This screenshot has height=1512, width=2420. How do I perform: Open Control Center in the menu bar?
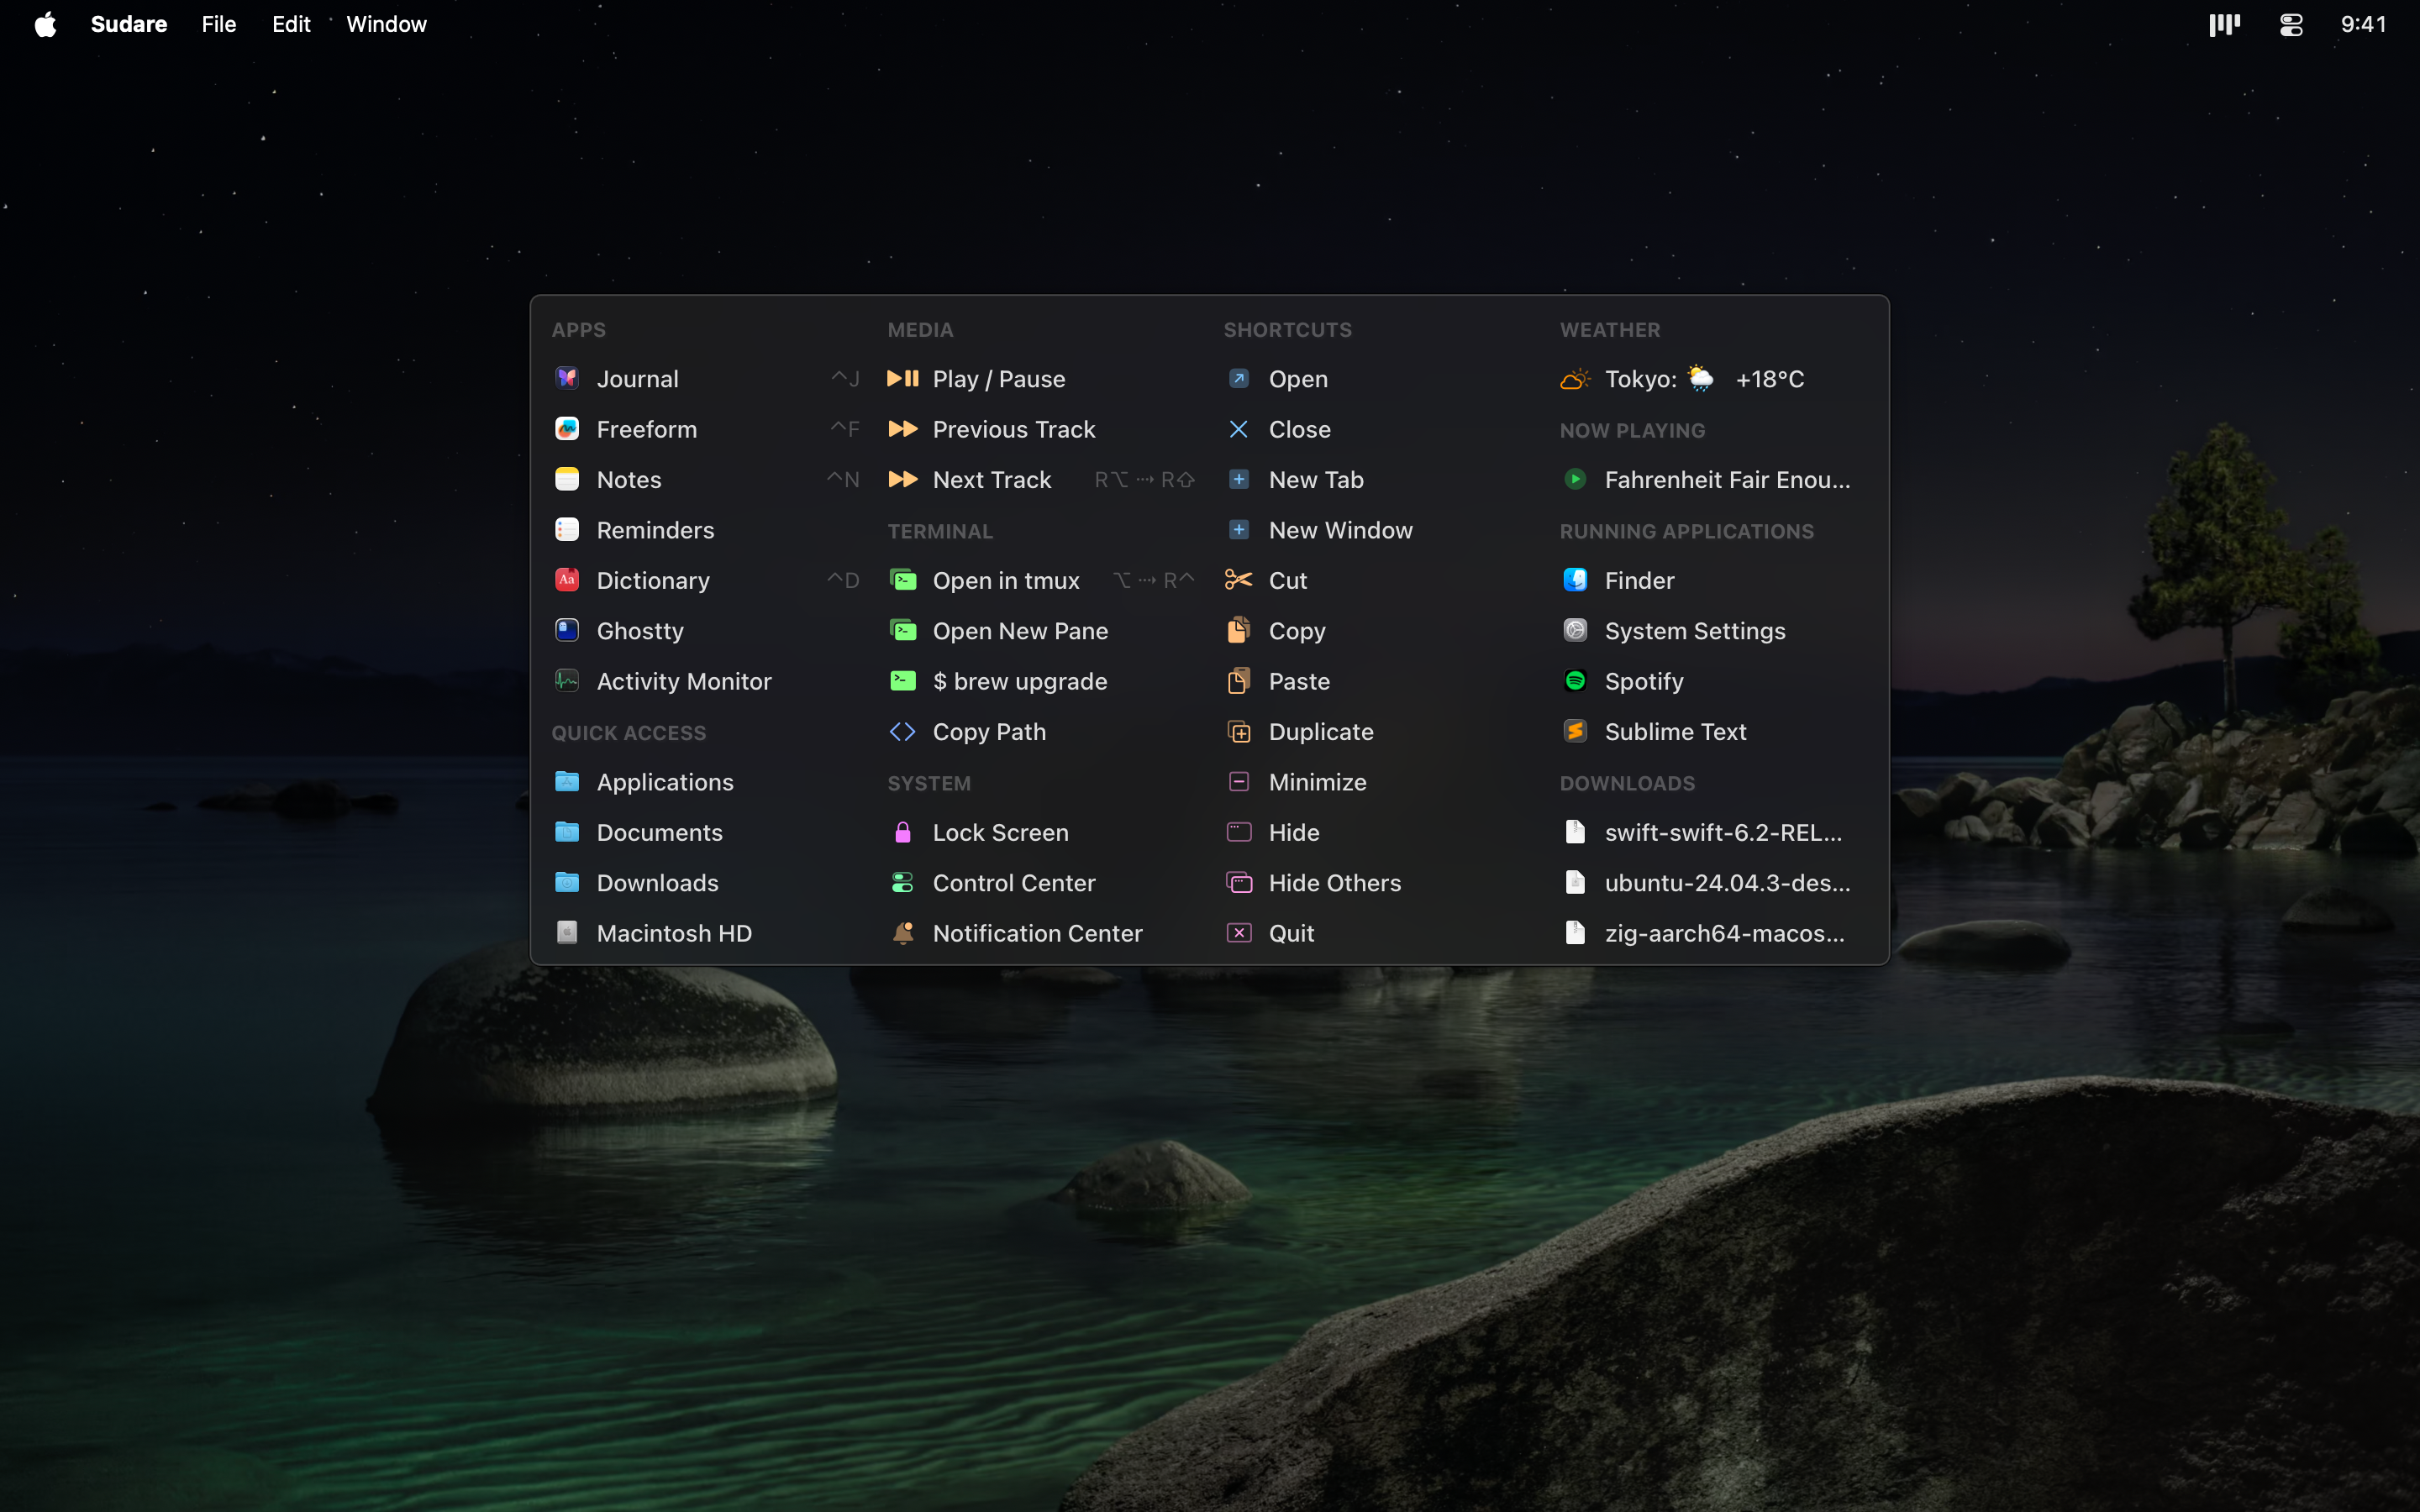point(2290,24)
